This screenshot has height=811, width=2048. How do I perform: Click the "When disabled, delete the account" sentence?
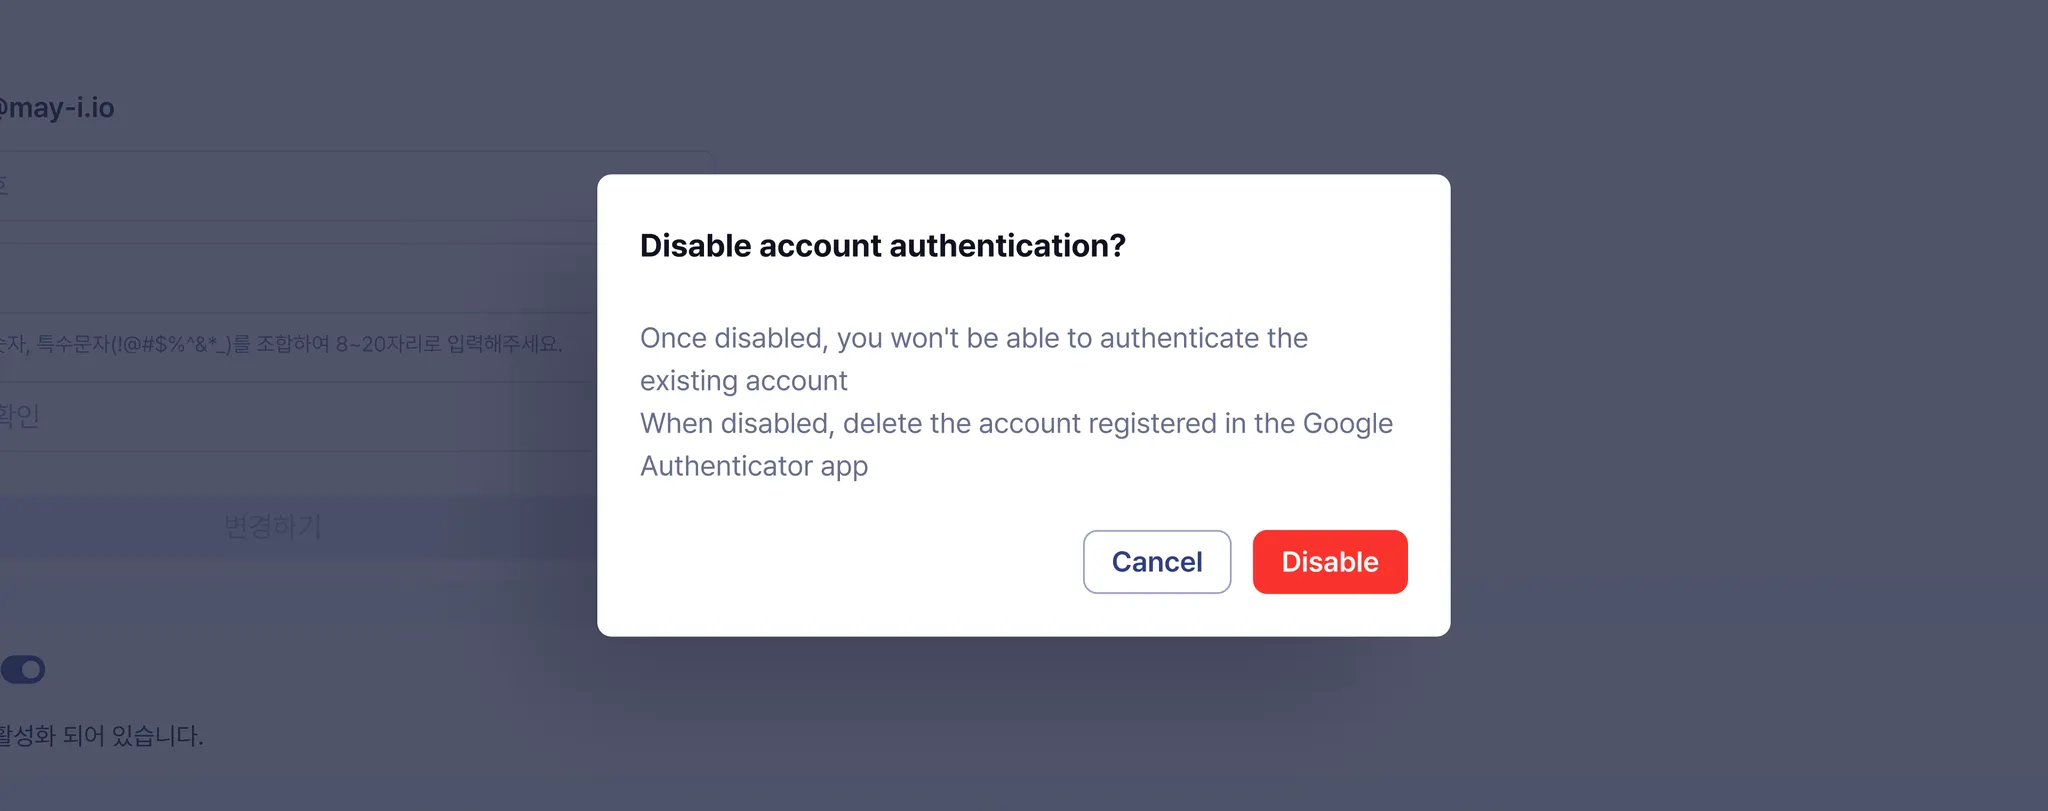900,424
